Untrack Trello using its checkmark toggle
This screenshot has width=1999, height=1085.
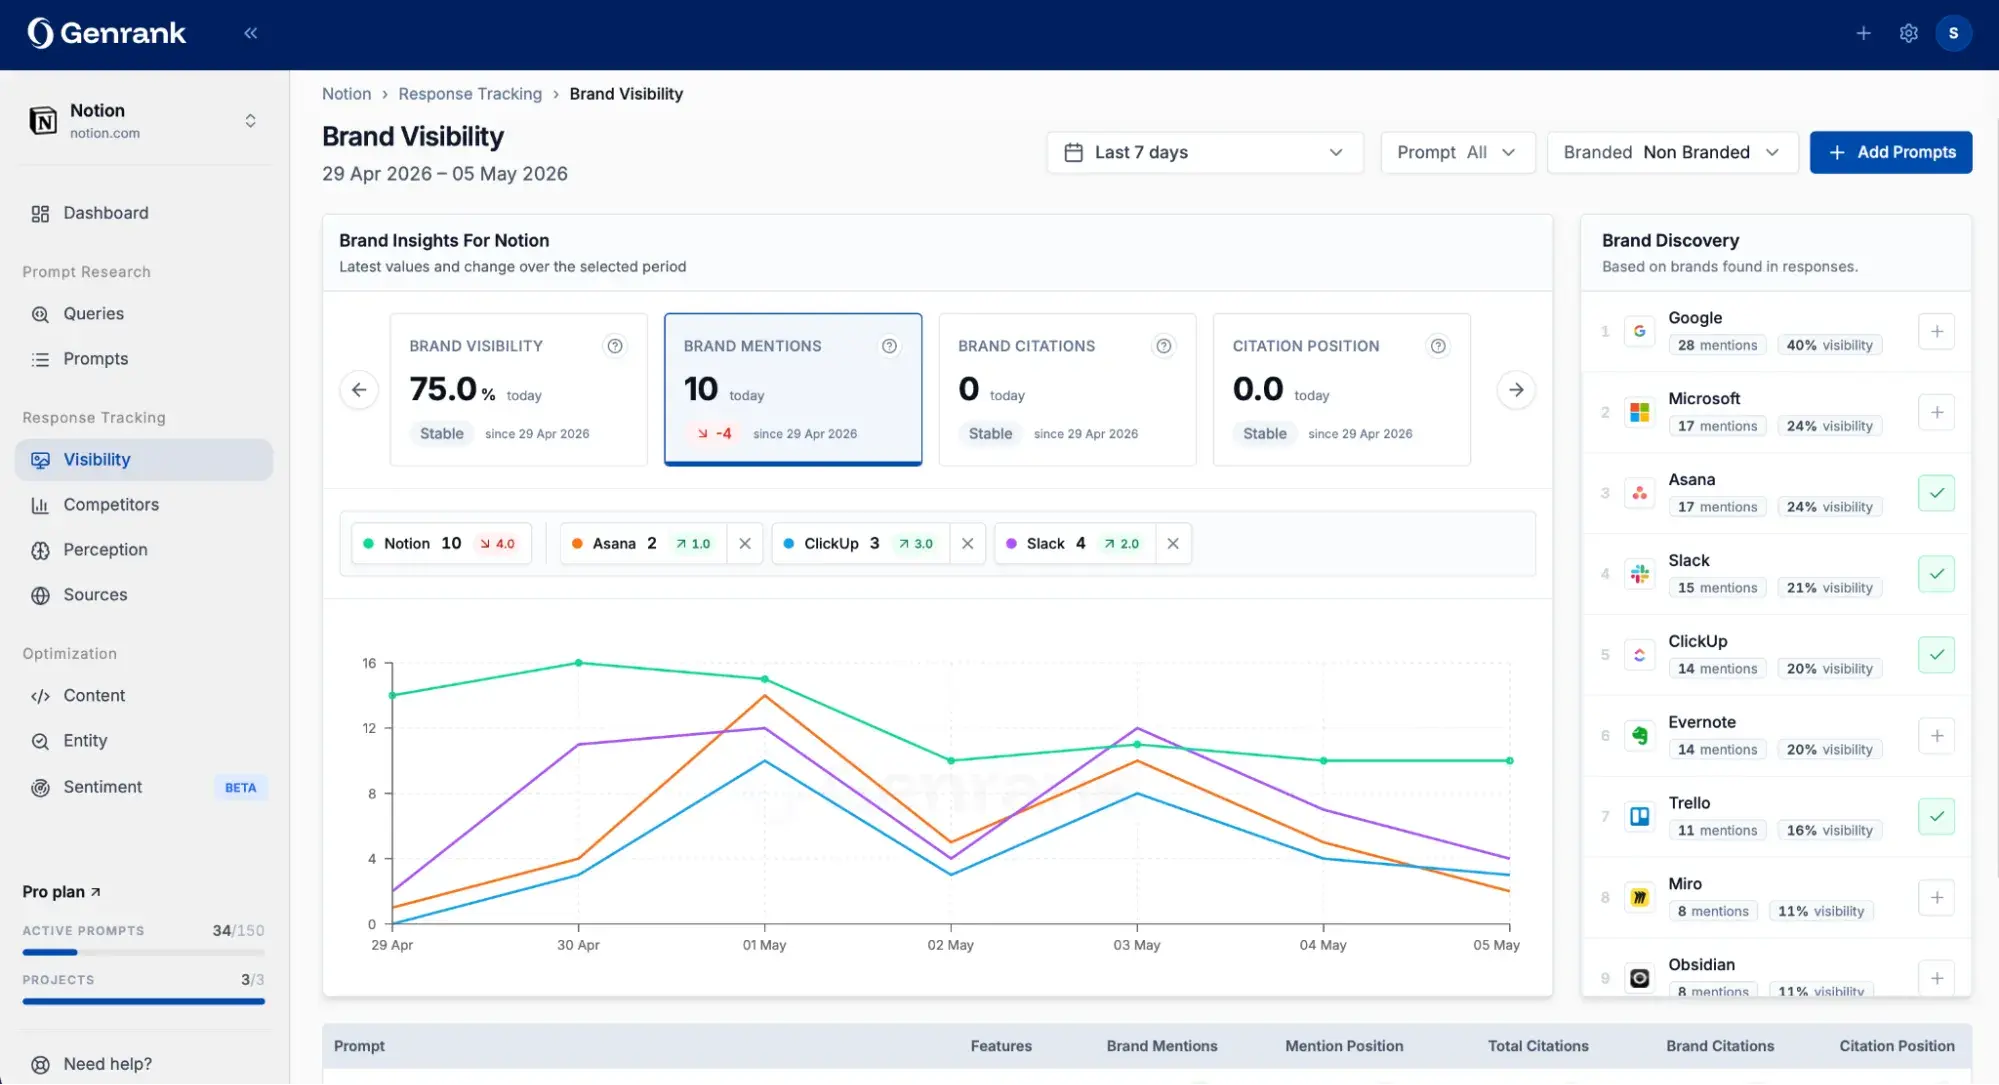click(x=1937, y=817)
